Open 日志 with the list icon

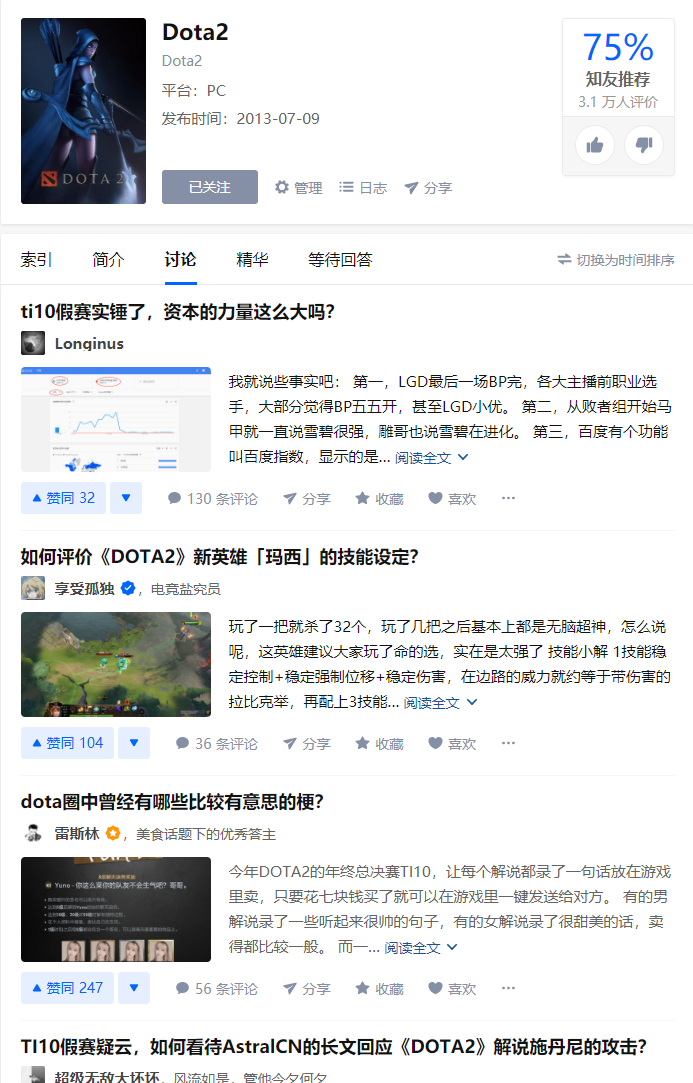[363, 188]
